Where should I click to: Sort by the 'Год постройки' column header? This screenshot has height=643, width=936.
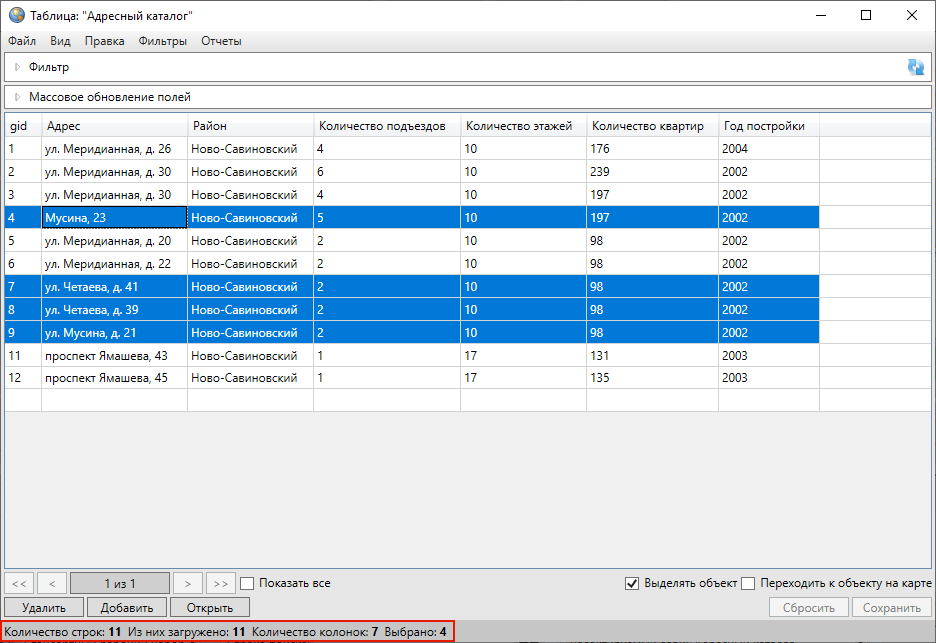767,126
